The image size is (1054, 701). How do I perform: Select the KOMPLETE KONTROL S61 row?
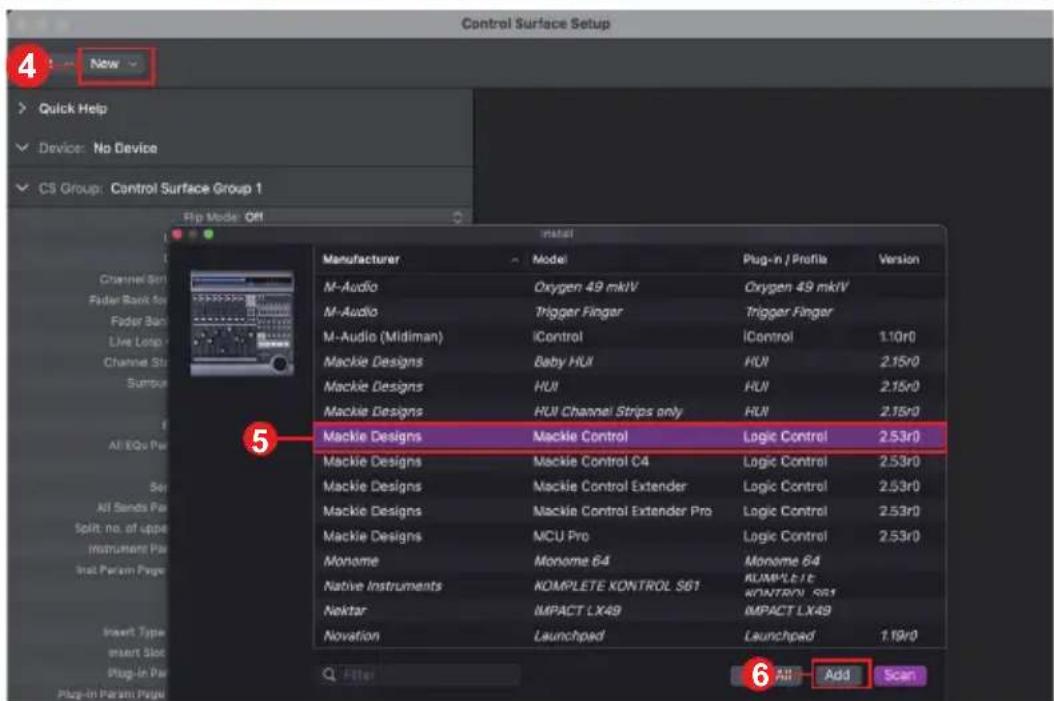click(629, 586)
